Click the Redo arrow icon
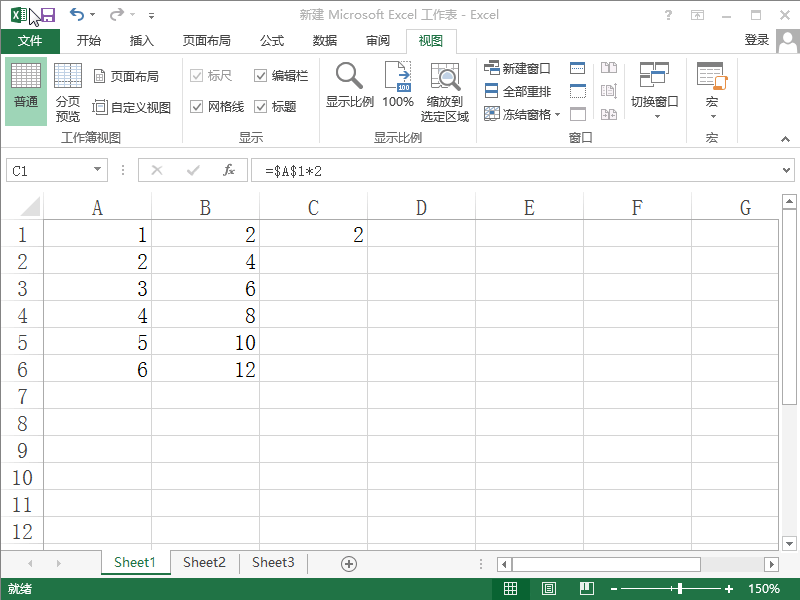This screenshot has height=600, width=800. tap(117, 14)
